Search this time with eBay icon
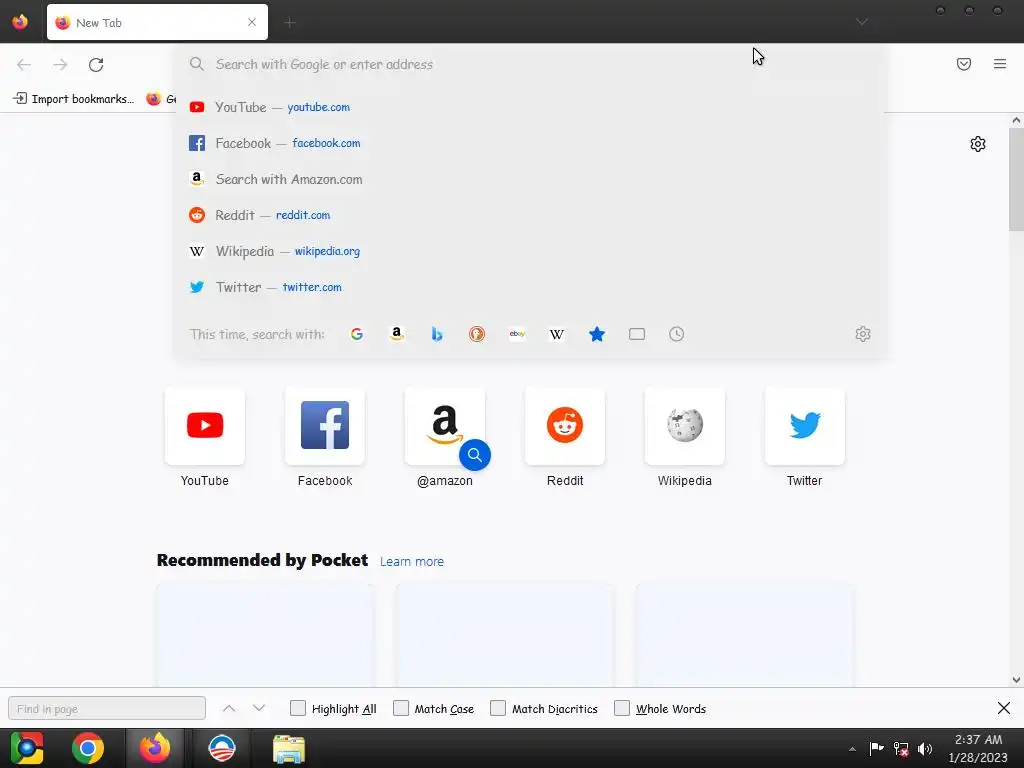Screen dimensions: 1024x768 pyautogui.click(x=517, y=334)
